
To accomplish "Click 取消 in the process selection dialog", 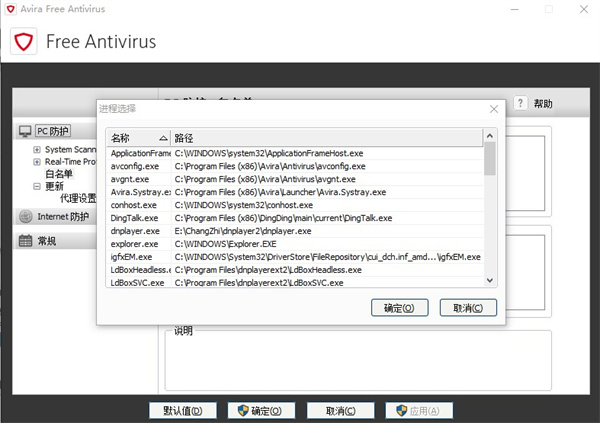I will (468, 308).
